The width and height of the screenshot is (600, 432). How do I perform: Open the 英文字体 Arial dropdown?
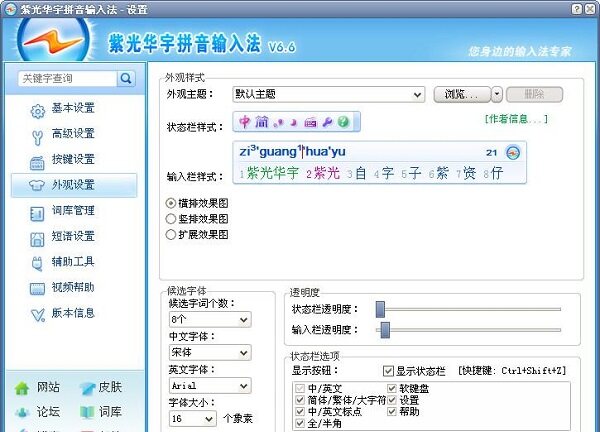pyautogui.click(x=210, y=385)
